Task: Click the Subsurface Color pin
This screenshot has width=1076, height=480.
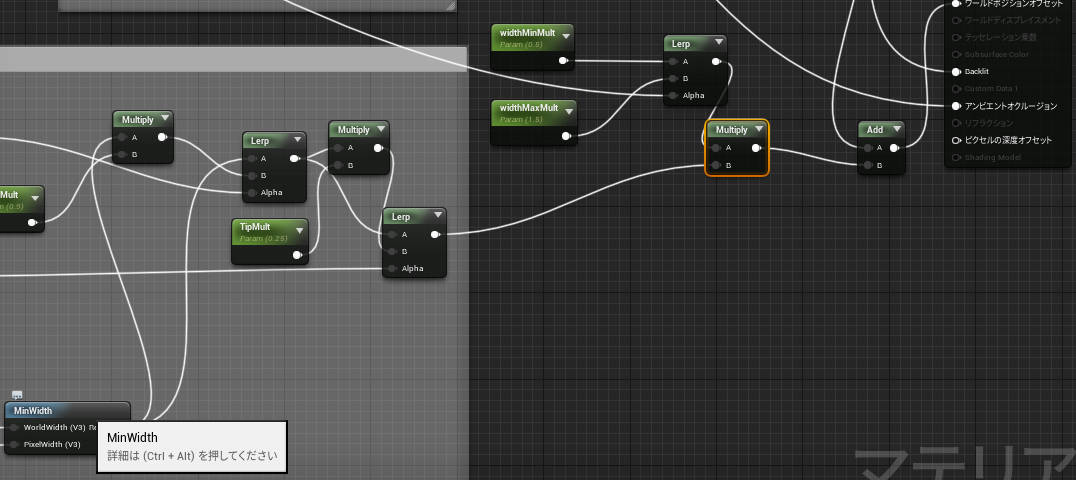Action: tap(957, 54)
